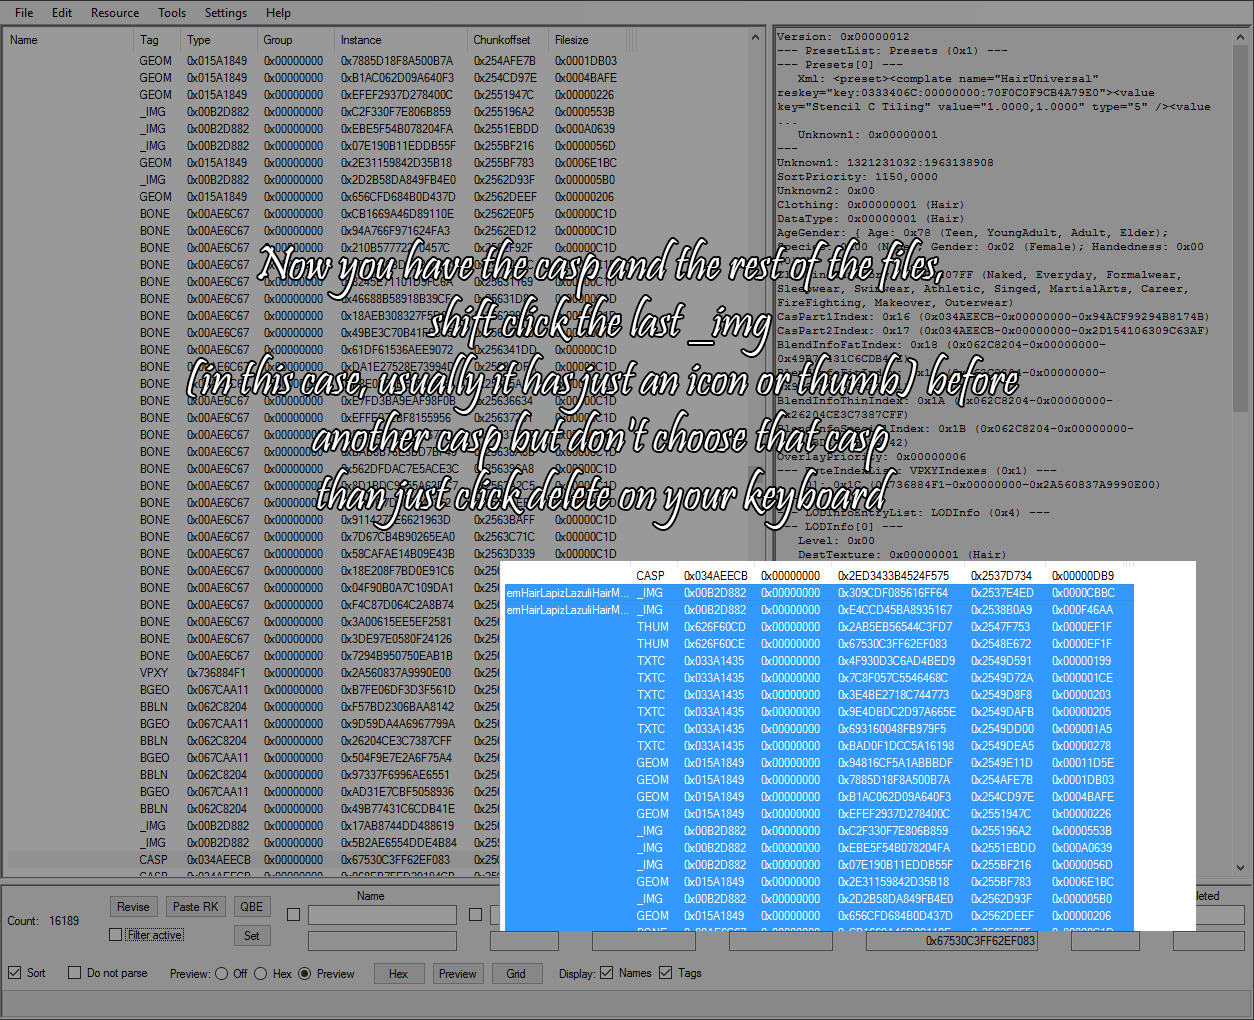Uncheck the Display Names checkbox
1254x1020 pixels.
click(606, 973)
